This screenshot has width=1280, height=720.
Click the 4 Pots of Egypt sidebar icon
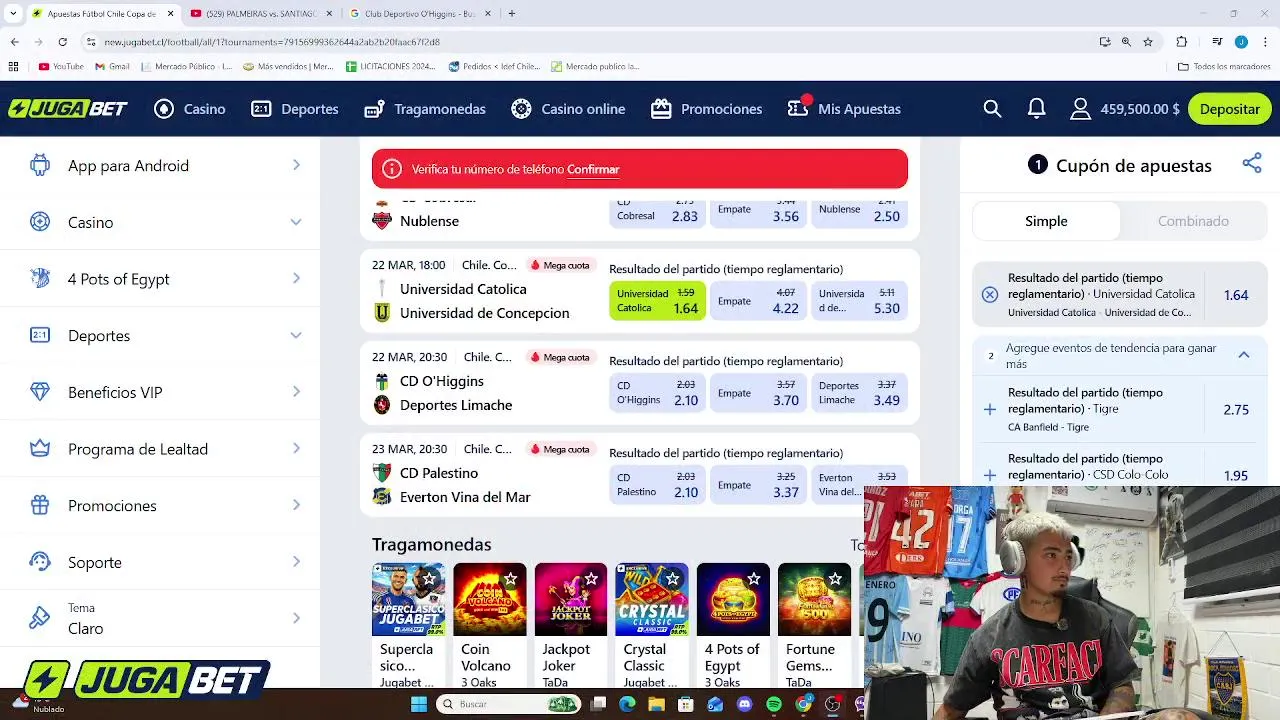[x=40, y=278]
